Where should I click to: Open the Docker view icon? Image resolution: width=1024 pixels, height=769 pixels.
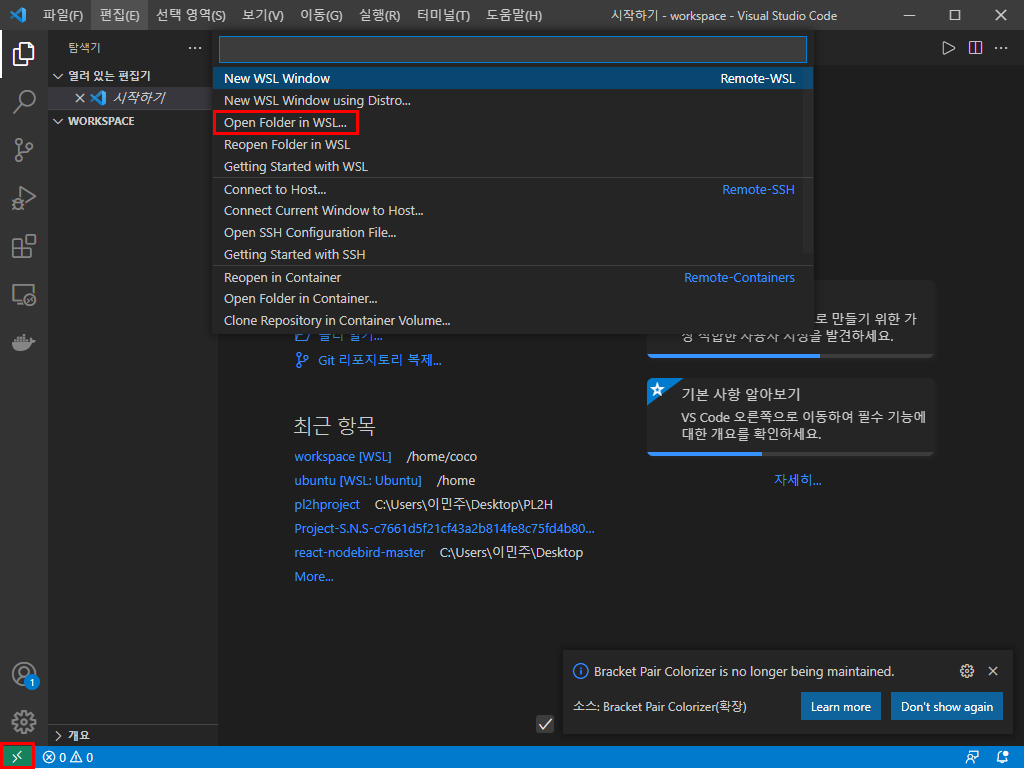[x=24, y=342]
